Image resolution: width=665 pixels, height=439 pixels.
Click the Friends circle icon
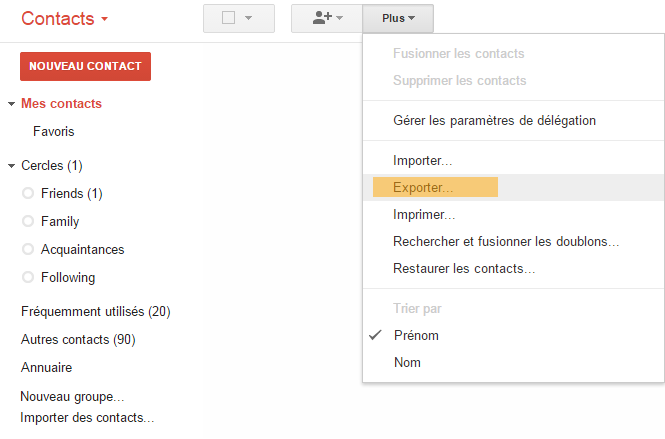pos(28,194)
